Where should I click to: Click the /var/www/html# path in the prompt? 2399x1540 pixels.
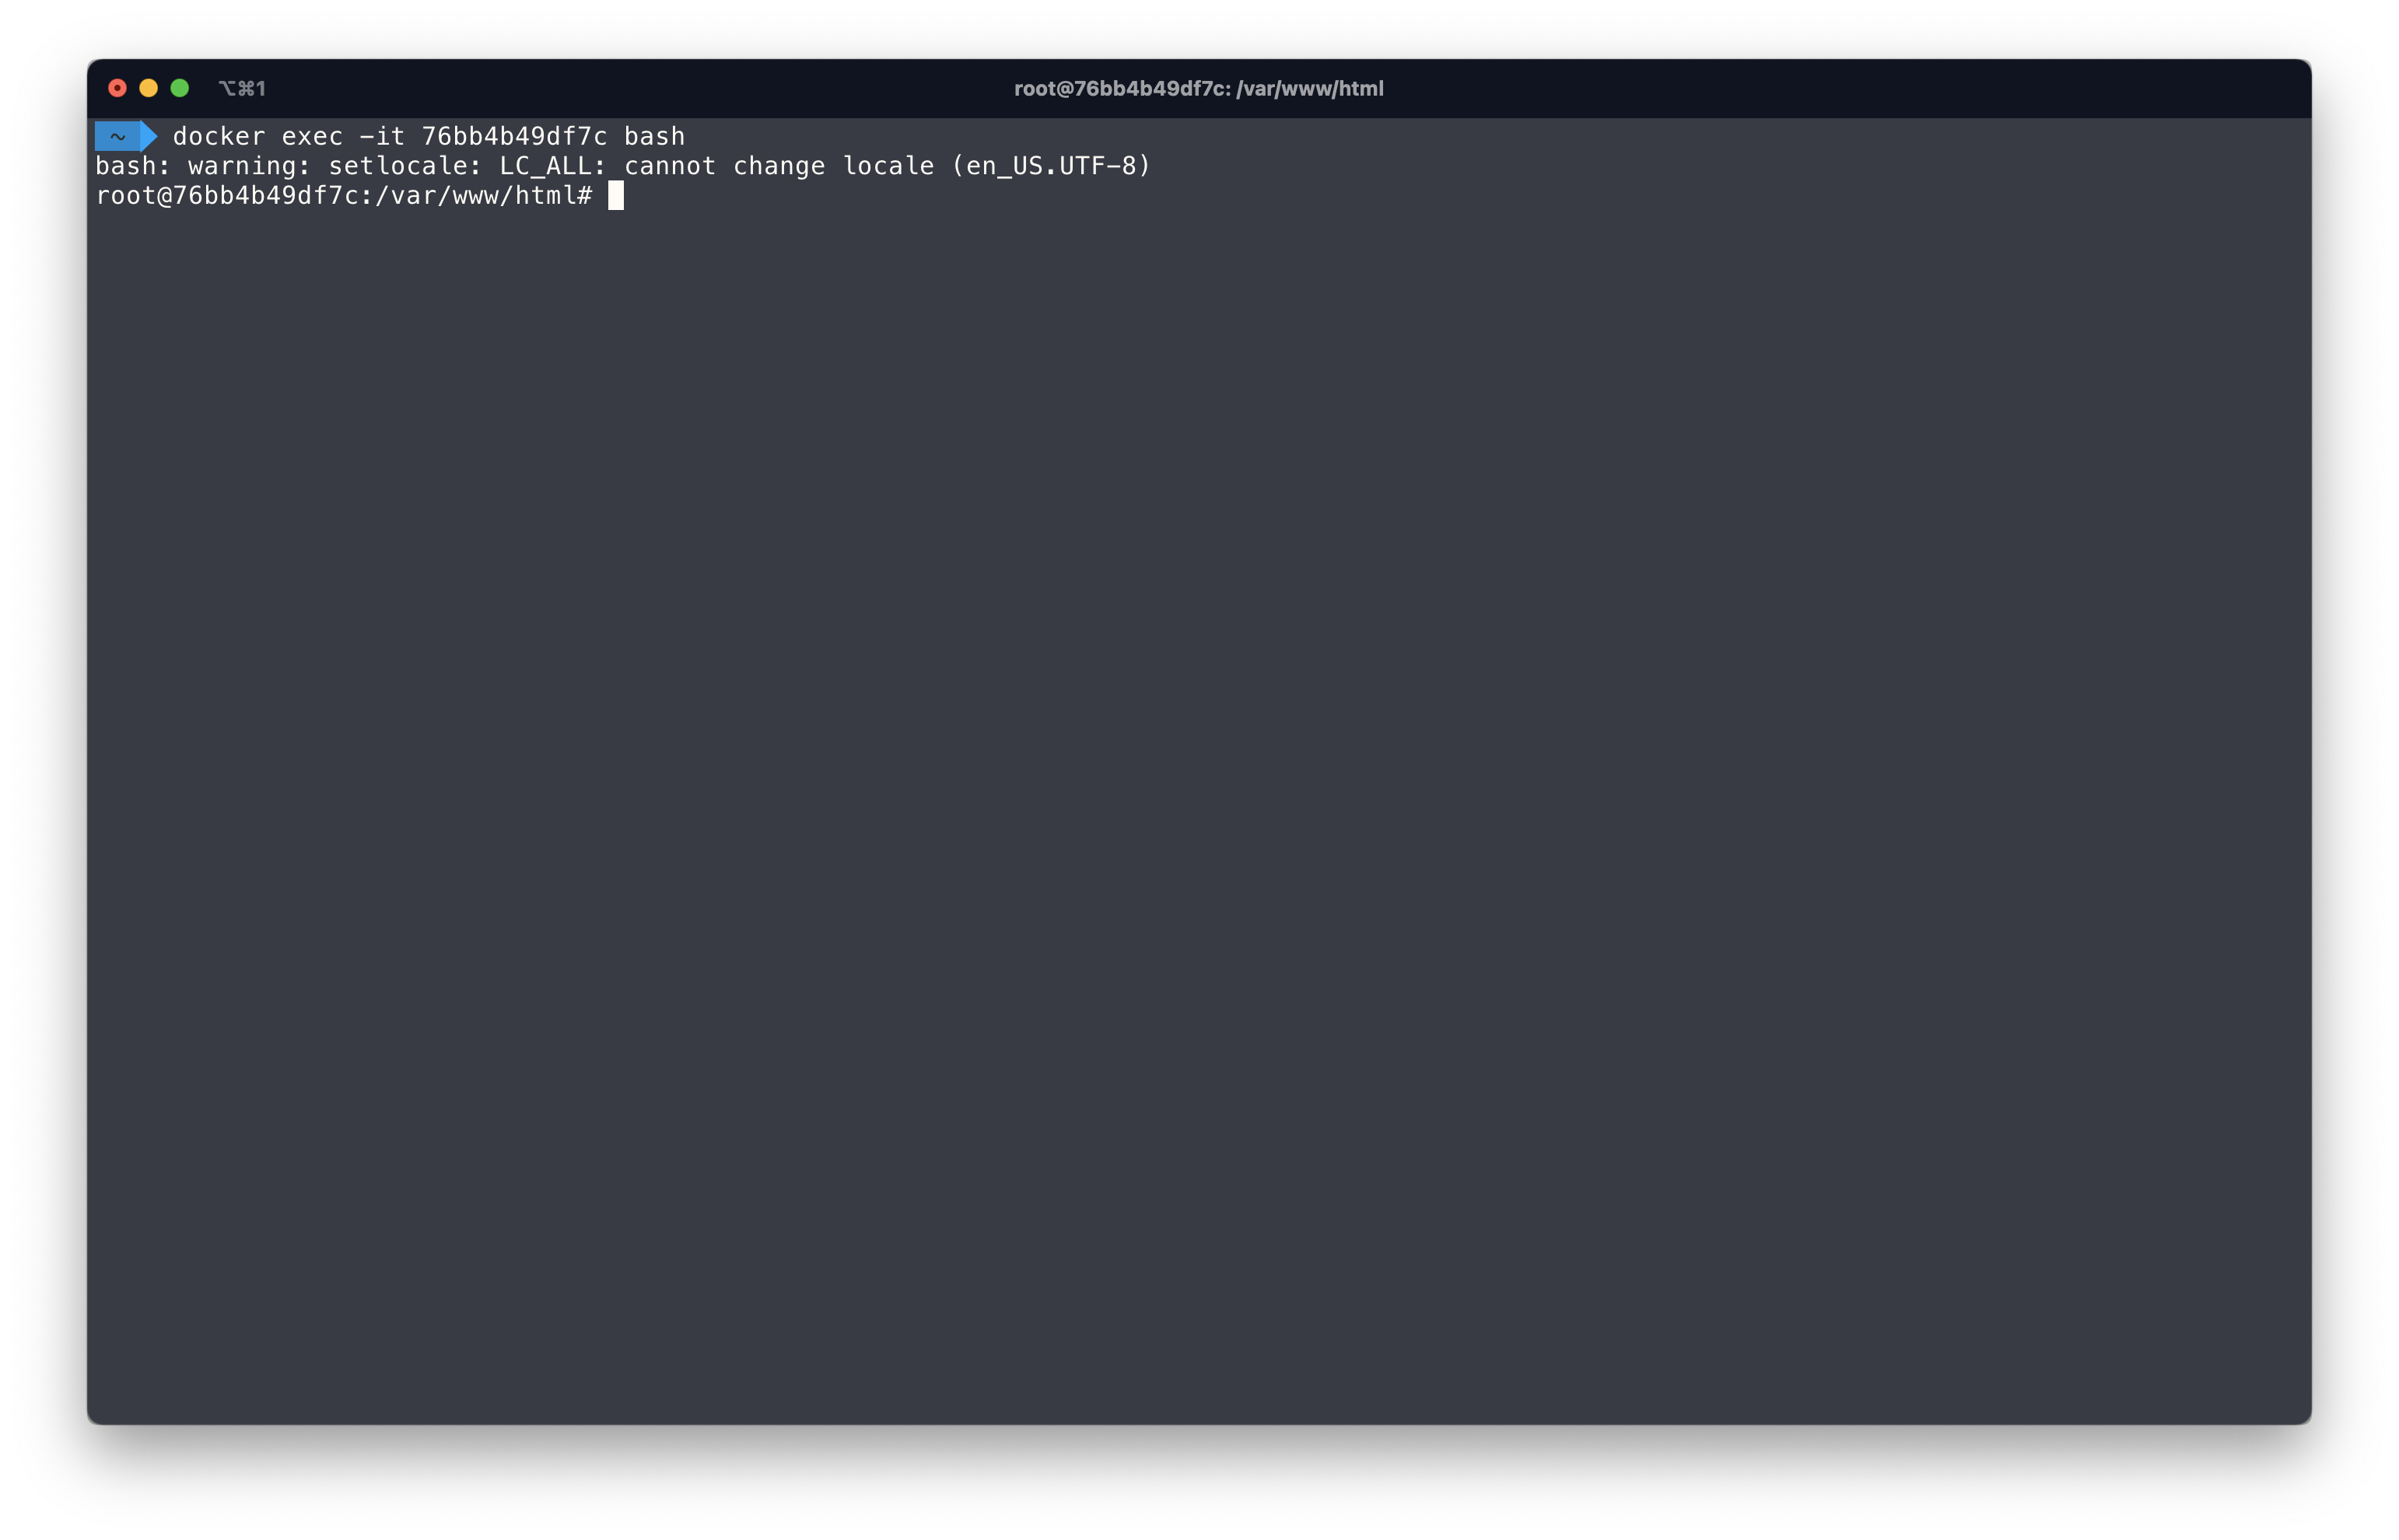pyautogui.click(x=483, y=196)
